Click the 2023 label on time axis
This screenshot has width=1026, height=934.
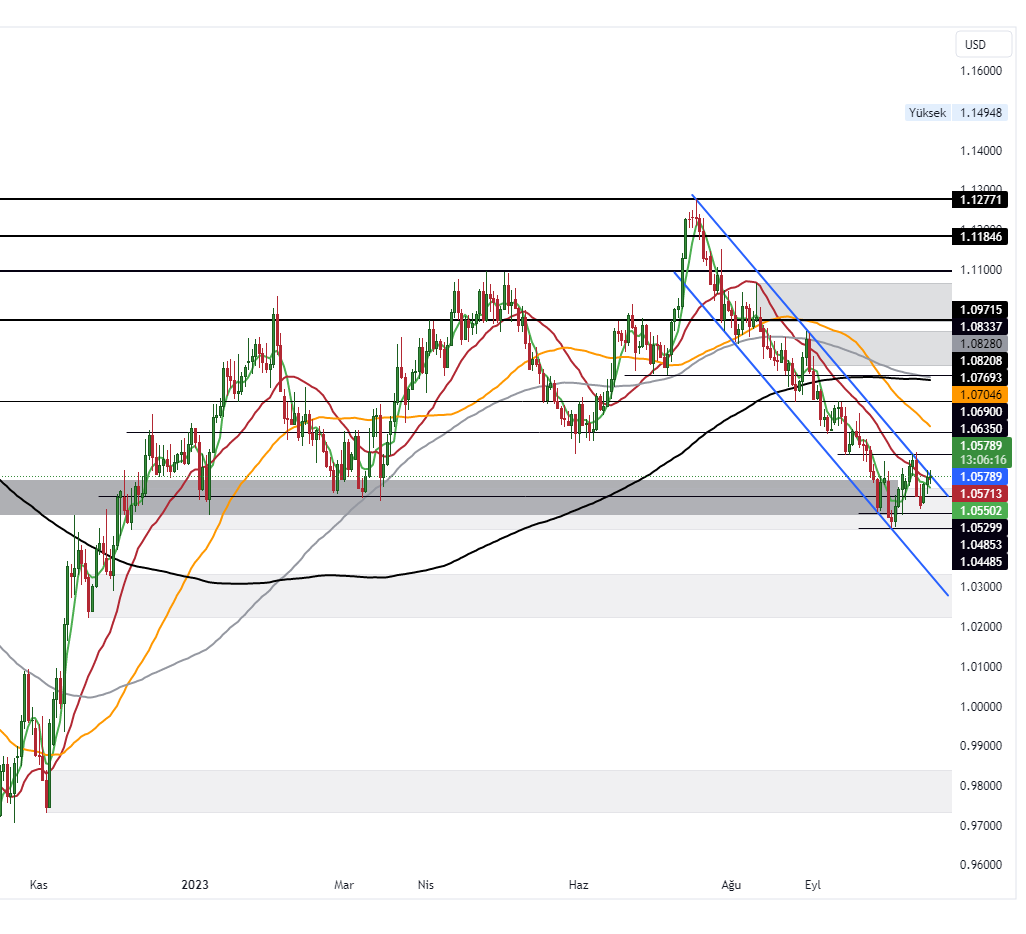[195, 885]
